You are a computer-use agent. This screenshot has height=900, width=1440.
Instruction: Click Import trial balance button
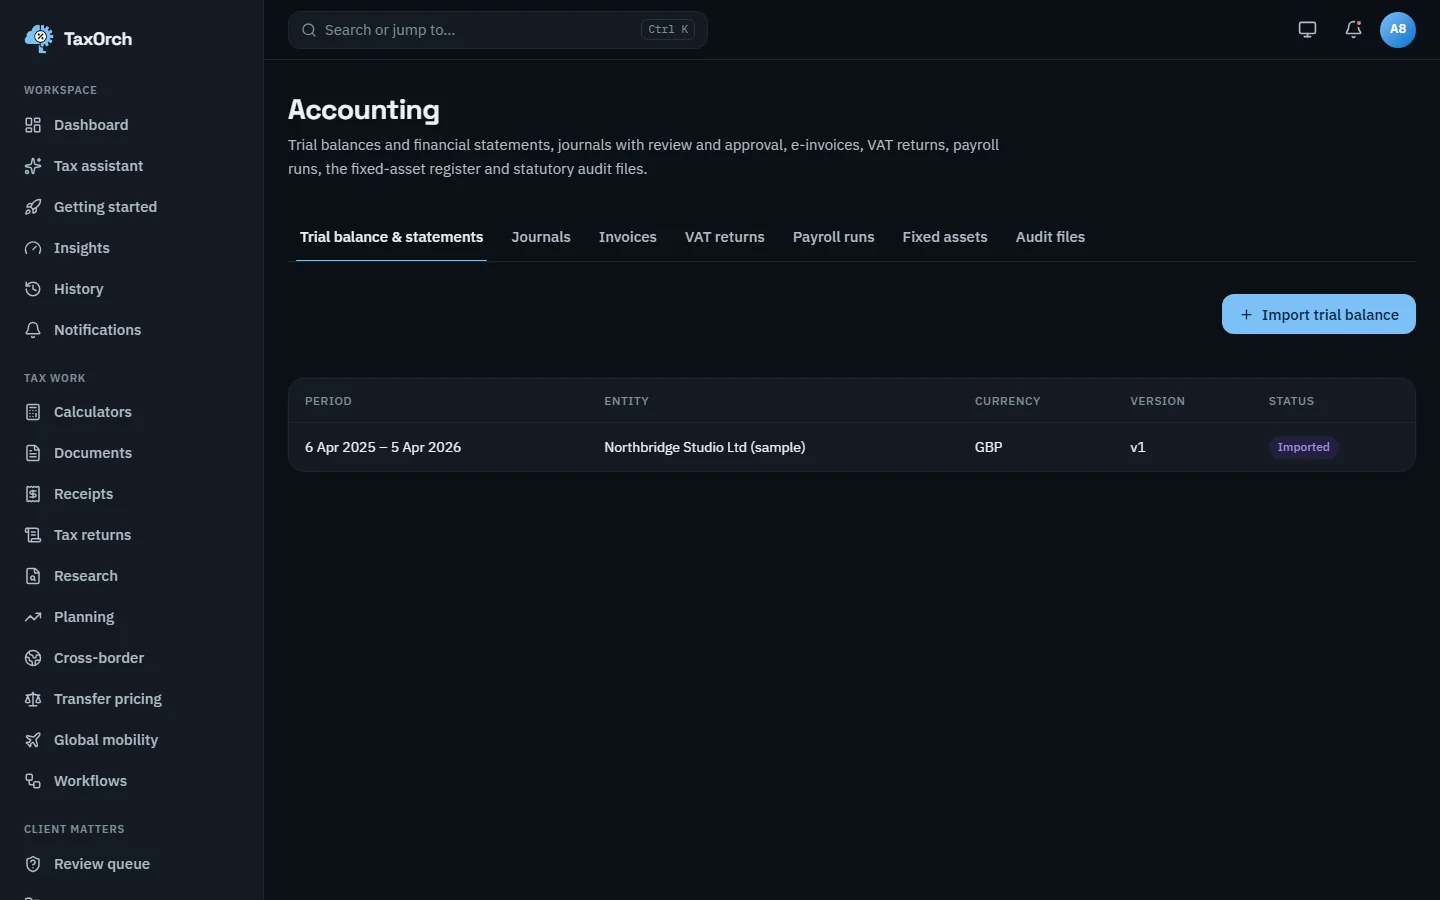pos(1319,314)
